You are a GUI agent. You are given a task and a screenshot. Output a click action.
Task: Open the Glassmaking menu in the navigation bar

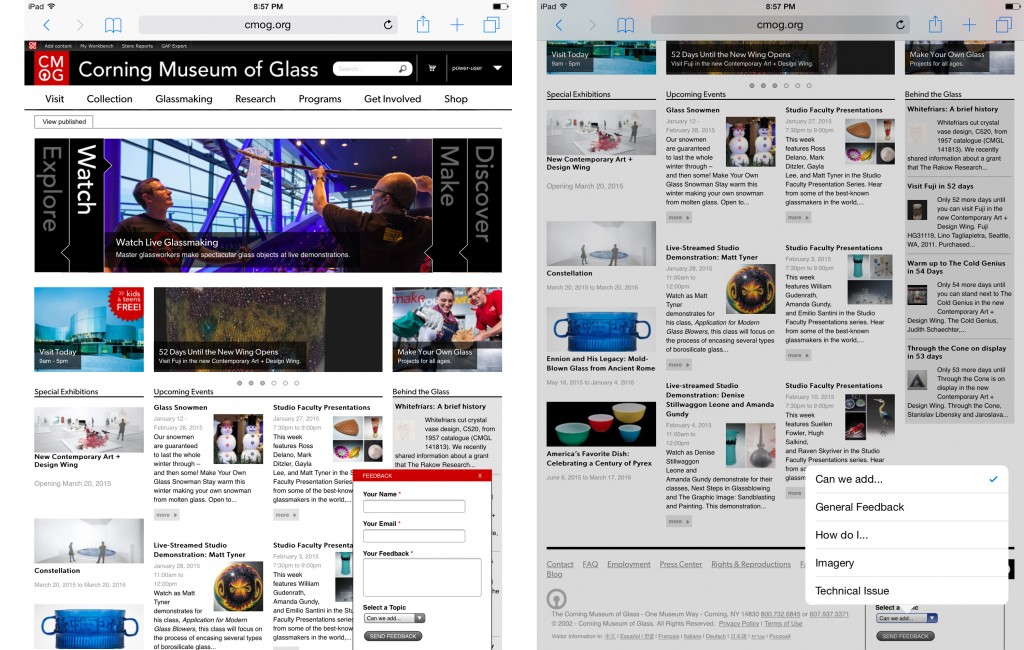pos(183,99)
